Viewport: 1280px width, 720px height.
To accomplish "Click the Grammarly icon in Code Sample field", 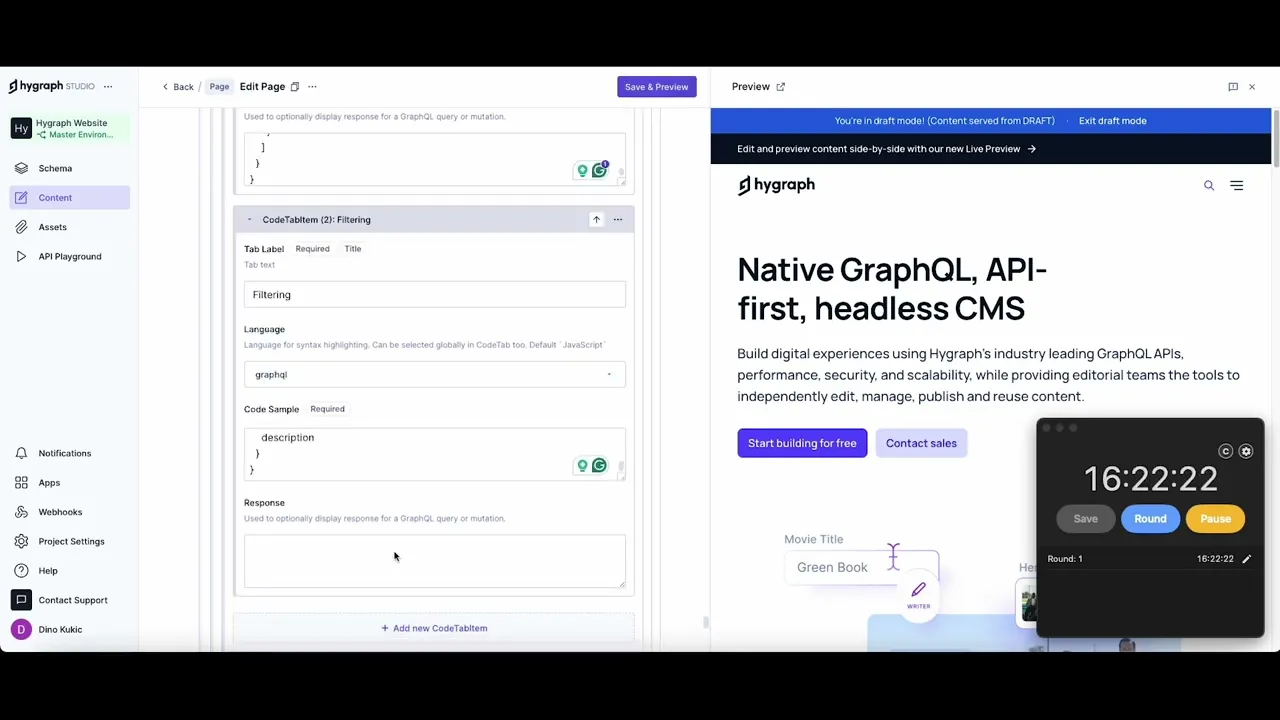I will click(599, 465).
